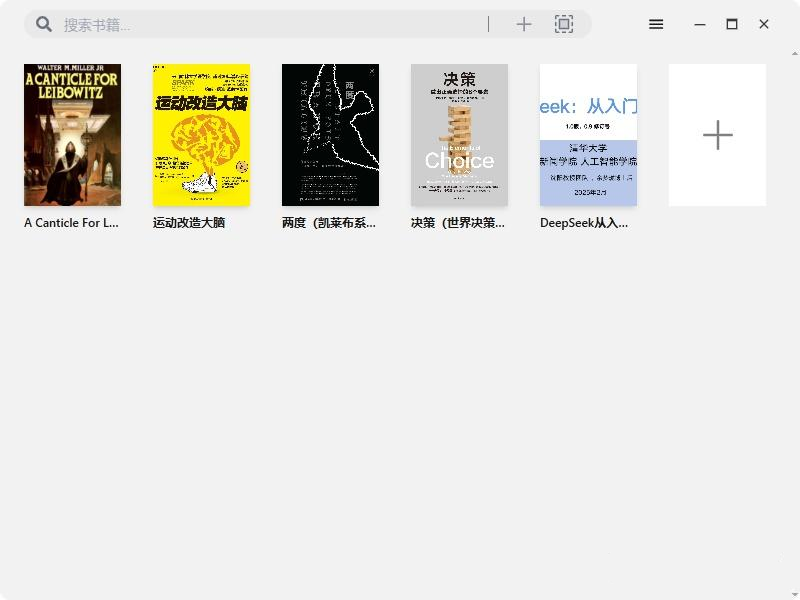Open the yellow 运动改造大脑 book cover
The image size is (800, 600).
pyautogui.click(x=202, y=135)
